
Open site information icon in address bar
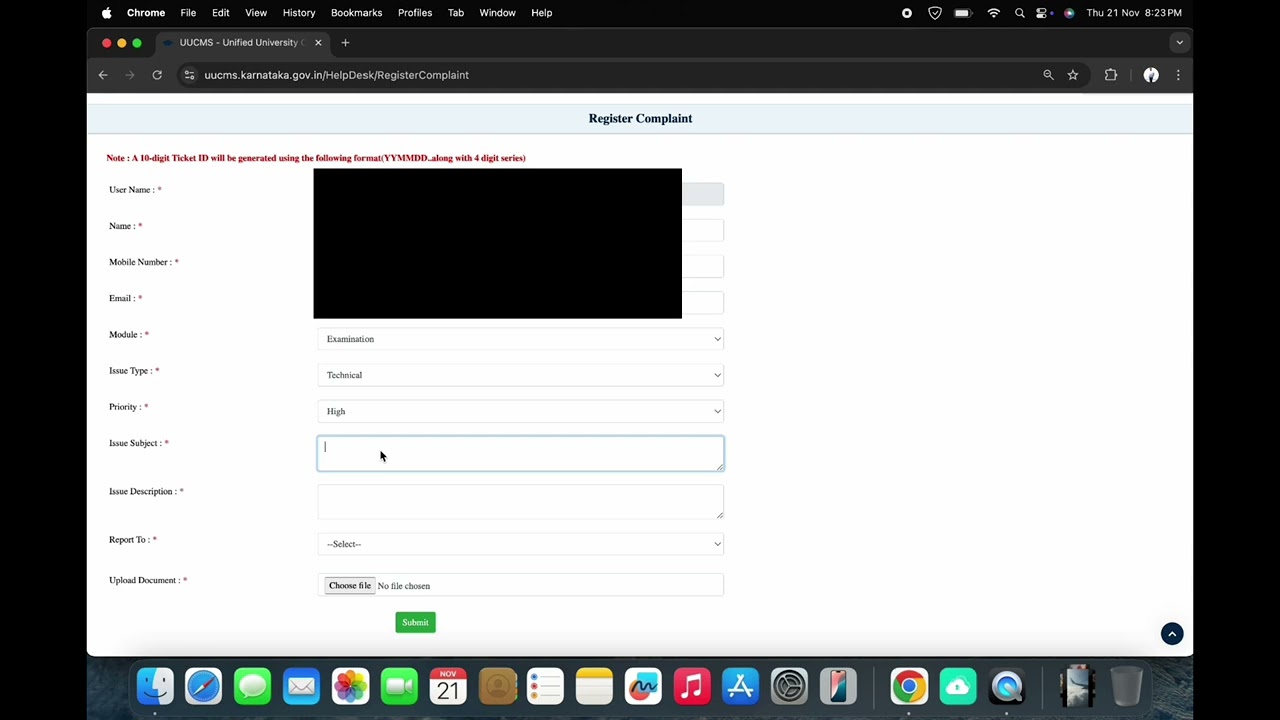point(189,75)
